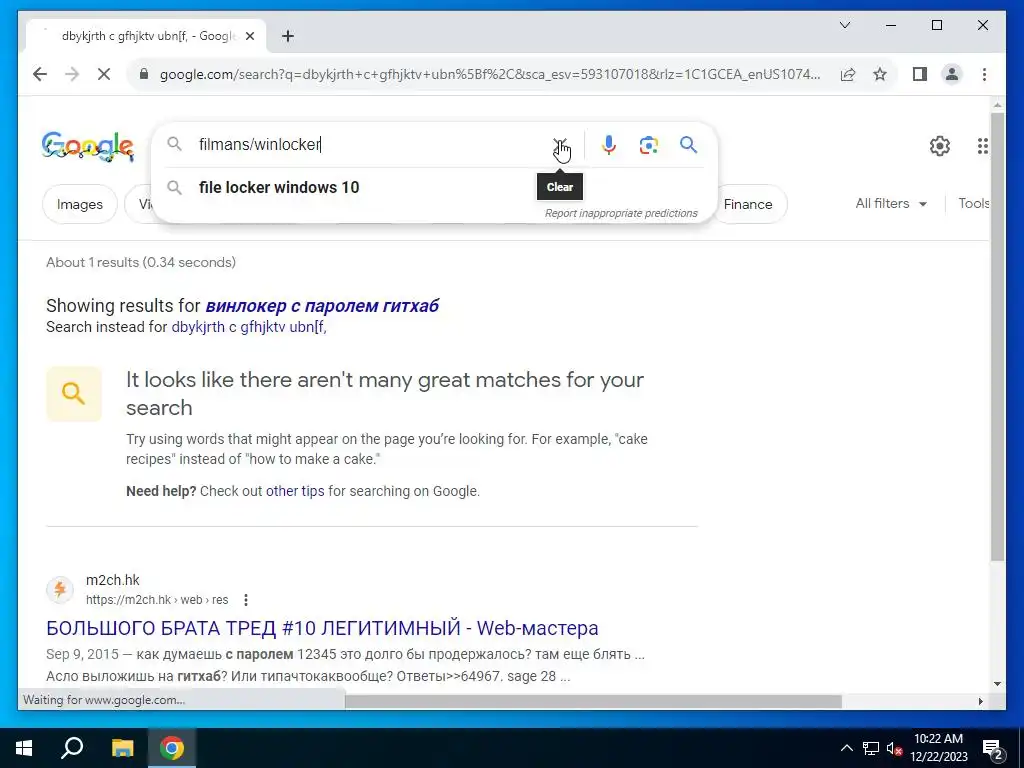Run the search with the magnifier button
This screenshot has width=1024, height=768.
click(x=688, y=144)
